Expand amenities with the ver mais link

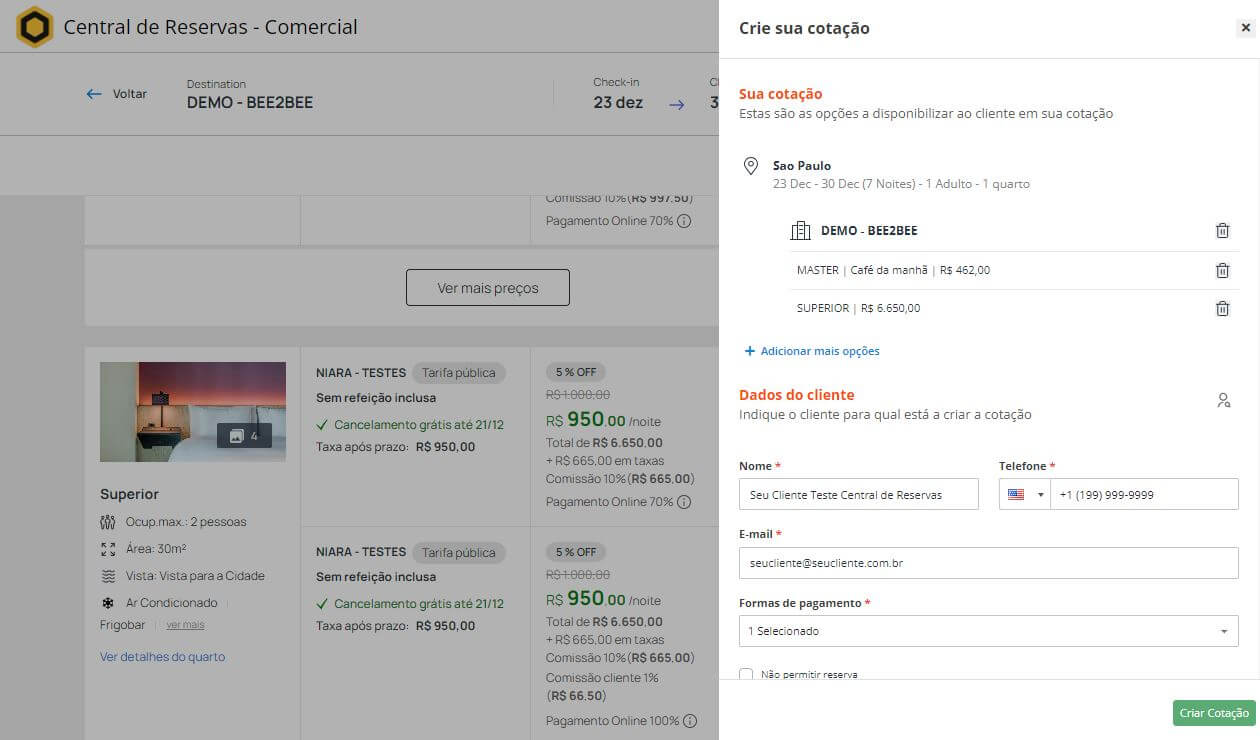pos(185,625)
